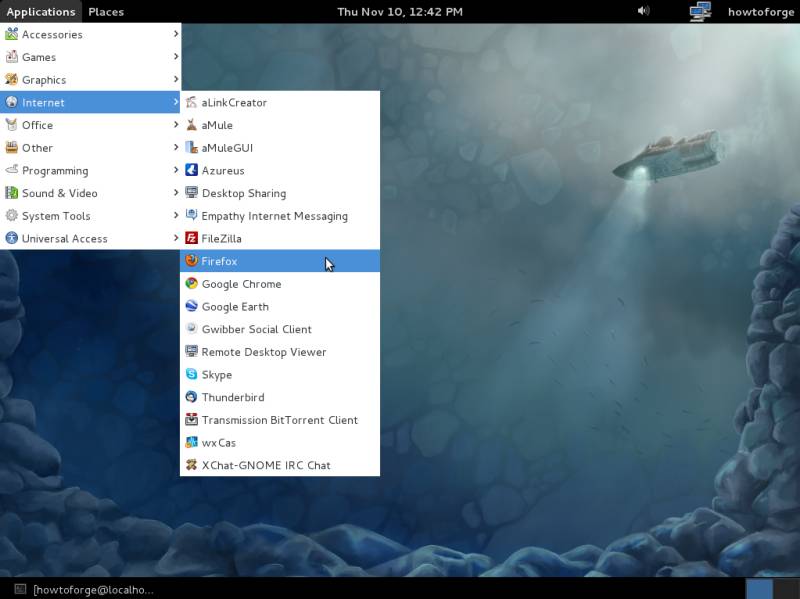The image size is (800, 599).
Task: Expand the Office submenu arrow
Action: [176, 124]
